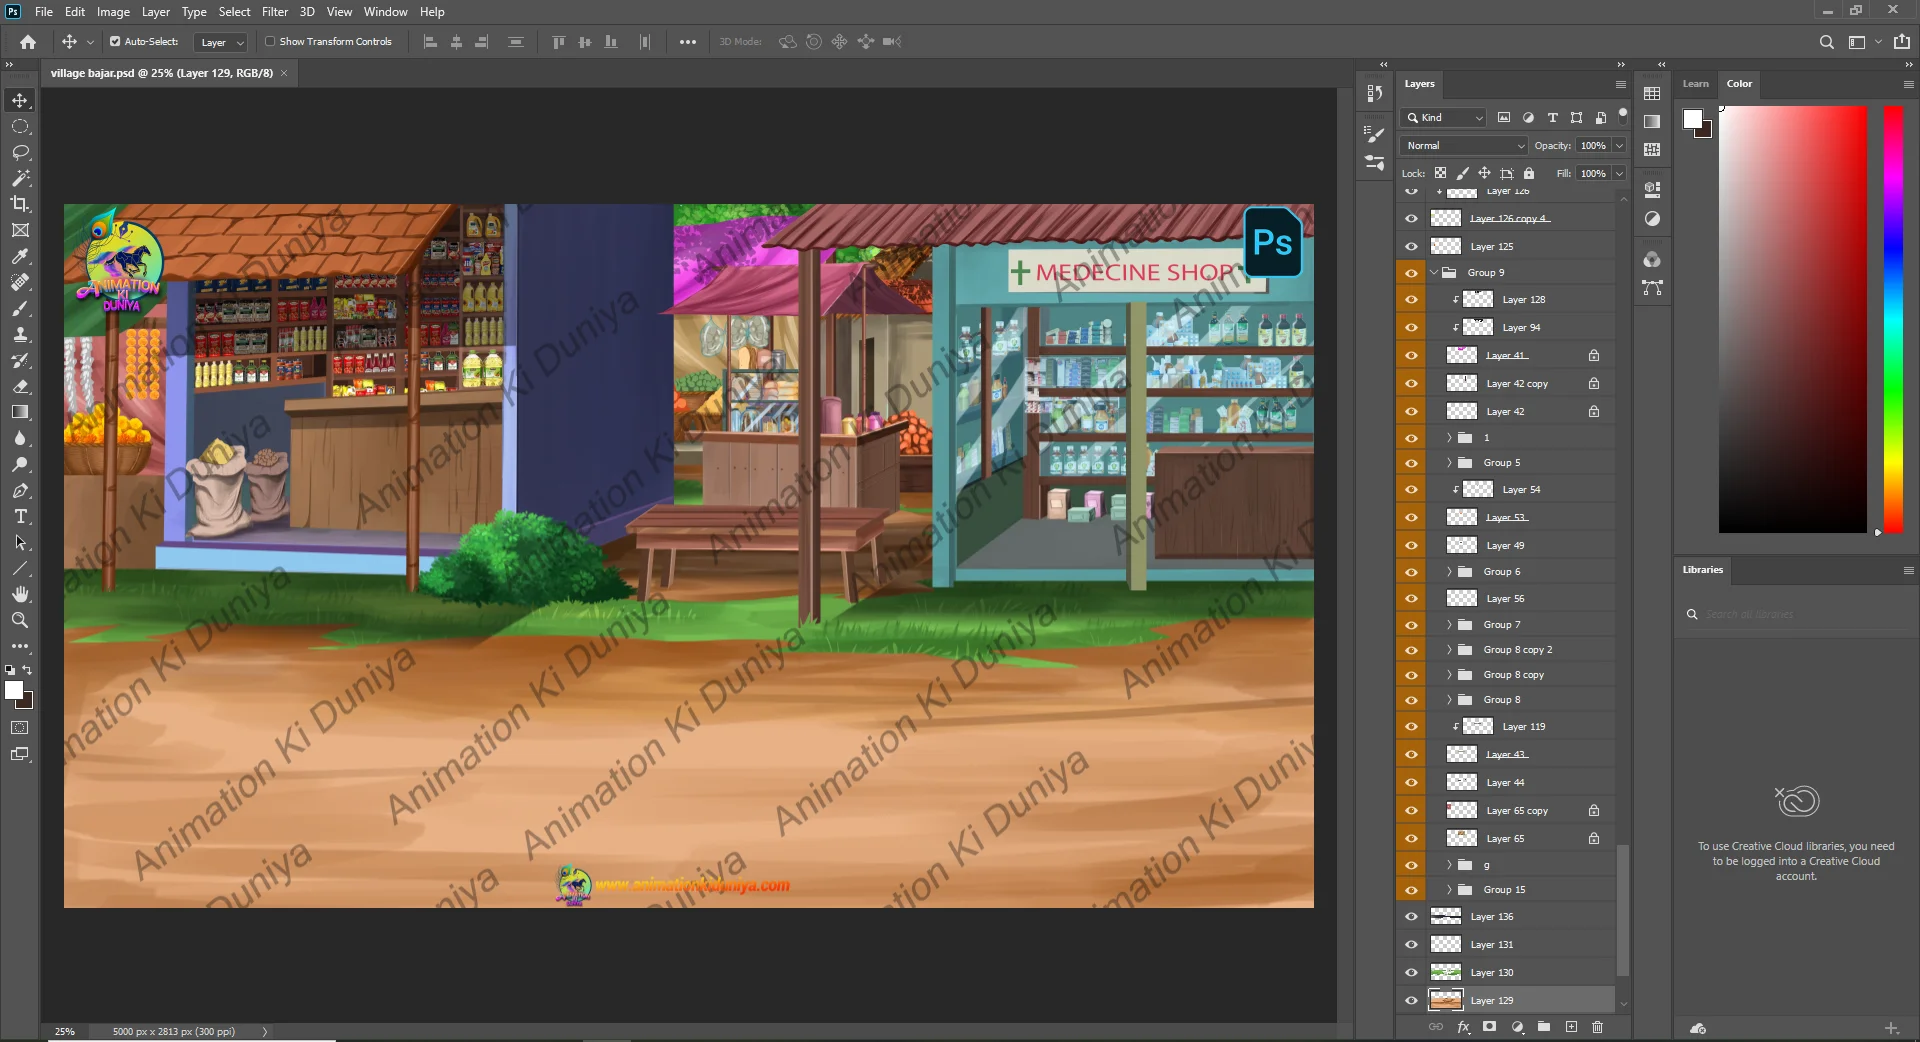Switch to the Learn panel tab
The height and width of the screenshot is (1042, 1920).
[1695, 84]
